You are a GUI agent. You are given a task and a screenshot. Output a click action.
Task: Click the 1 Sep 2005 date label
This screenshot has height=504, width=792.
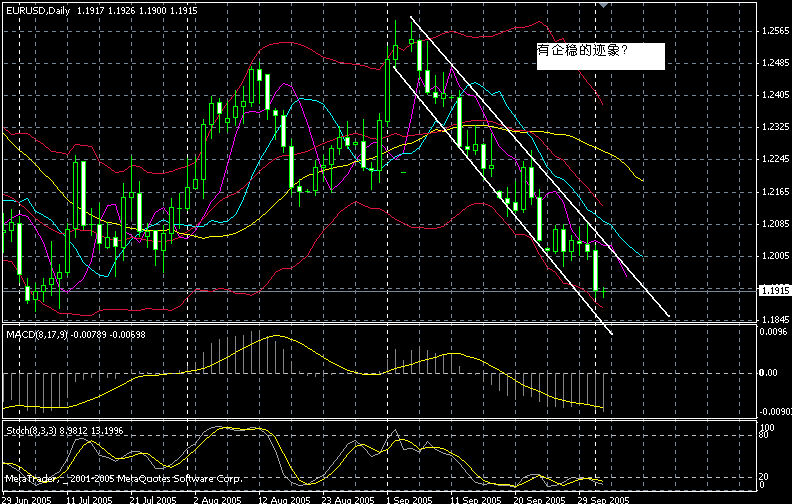coord(410,500)
